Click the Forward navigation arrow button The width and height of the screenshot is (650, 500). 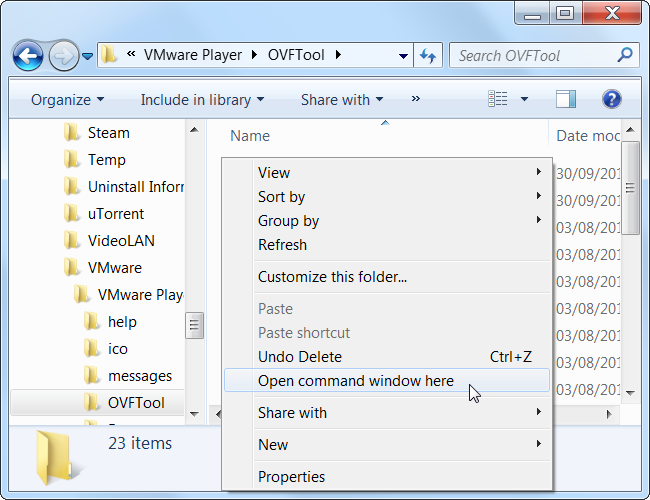coord(63,55)
